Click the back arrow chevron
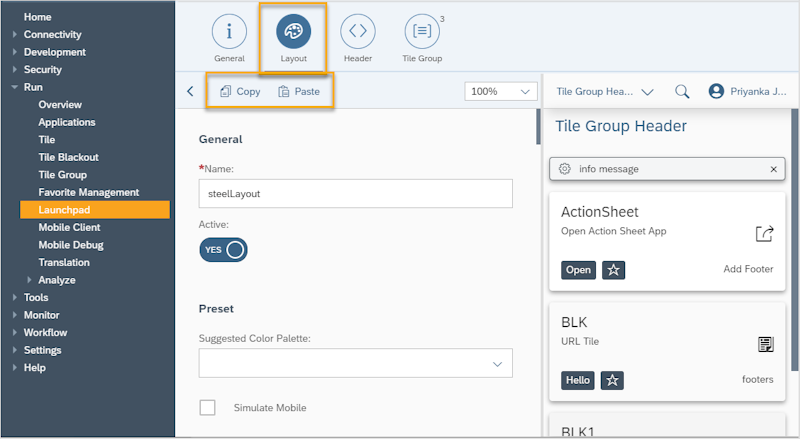The width and height of the screenshot is (800, 439). click(x=191, y=91)
